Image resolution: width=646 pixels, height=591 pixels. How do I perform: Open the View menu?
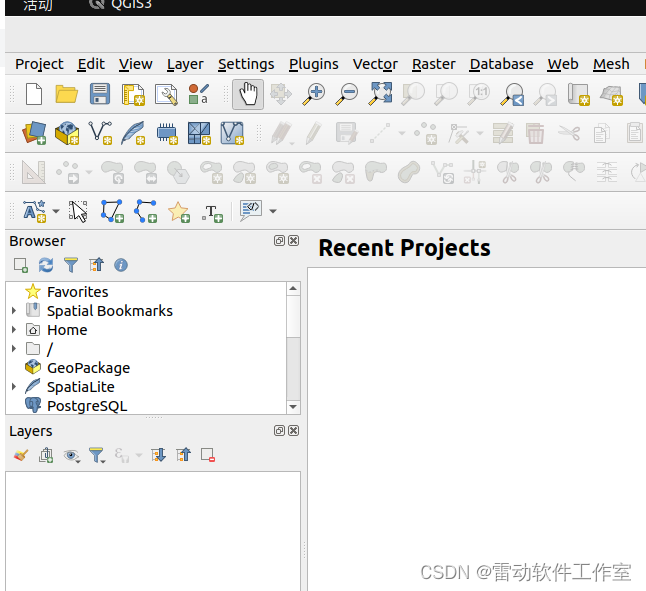click(x=136, y=64)
